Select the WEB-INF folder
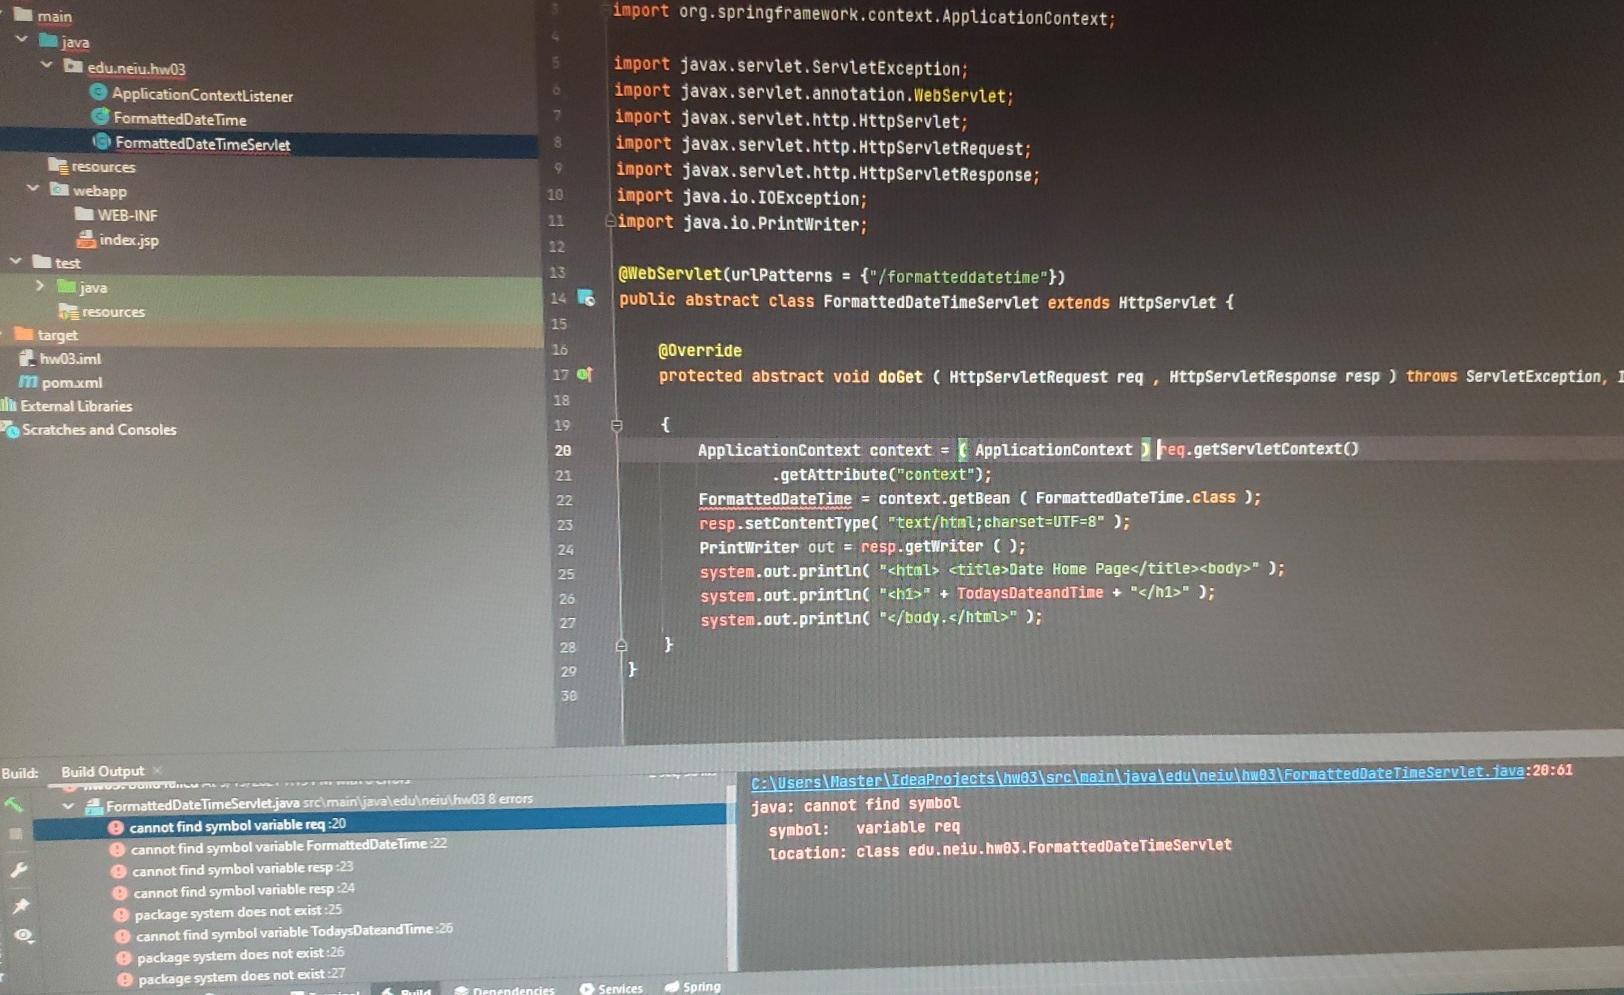Screen dimensions: 1624x995 [x=127, y=215]
